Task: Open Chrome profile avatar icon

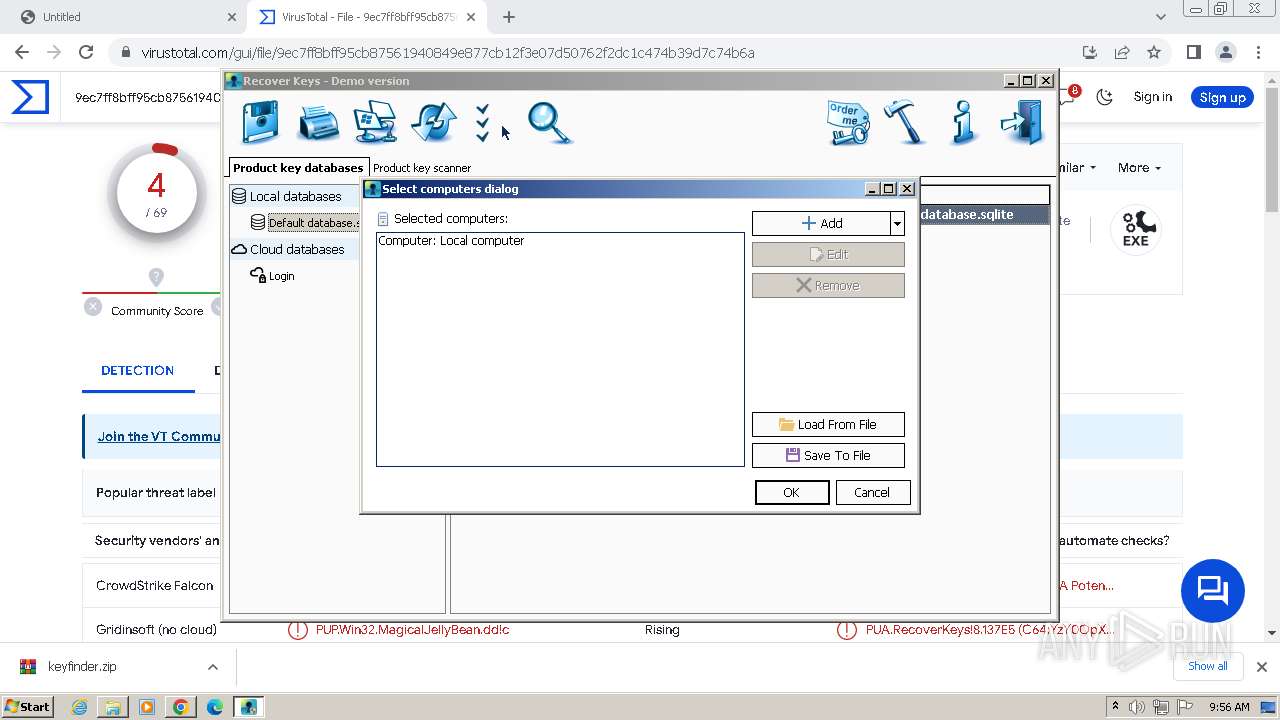Action: 1225,52
